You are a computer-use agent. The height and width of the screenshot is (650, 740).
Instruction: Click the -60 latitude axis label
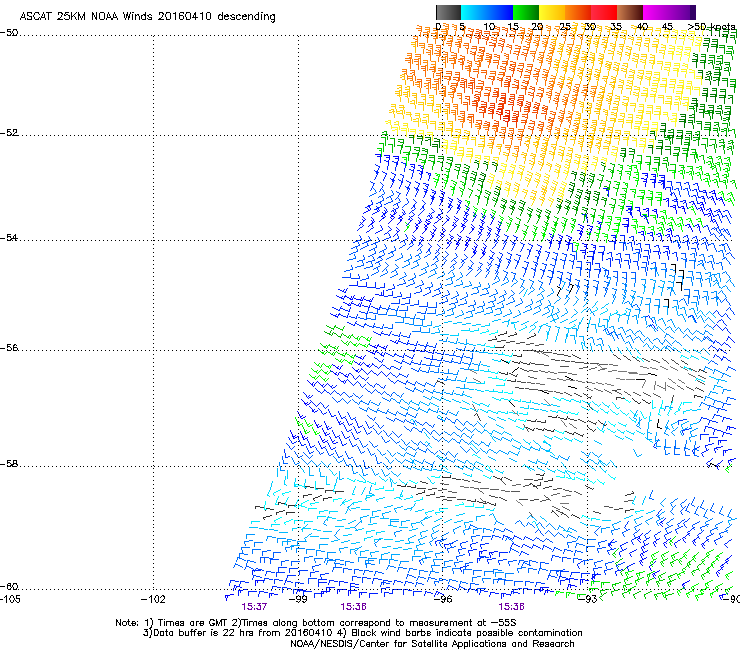(9, 586)
